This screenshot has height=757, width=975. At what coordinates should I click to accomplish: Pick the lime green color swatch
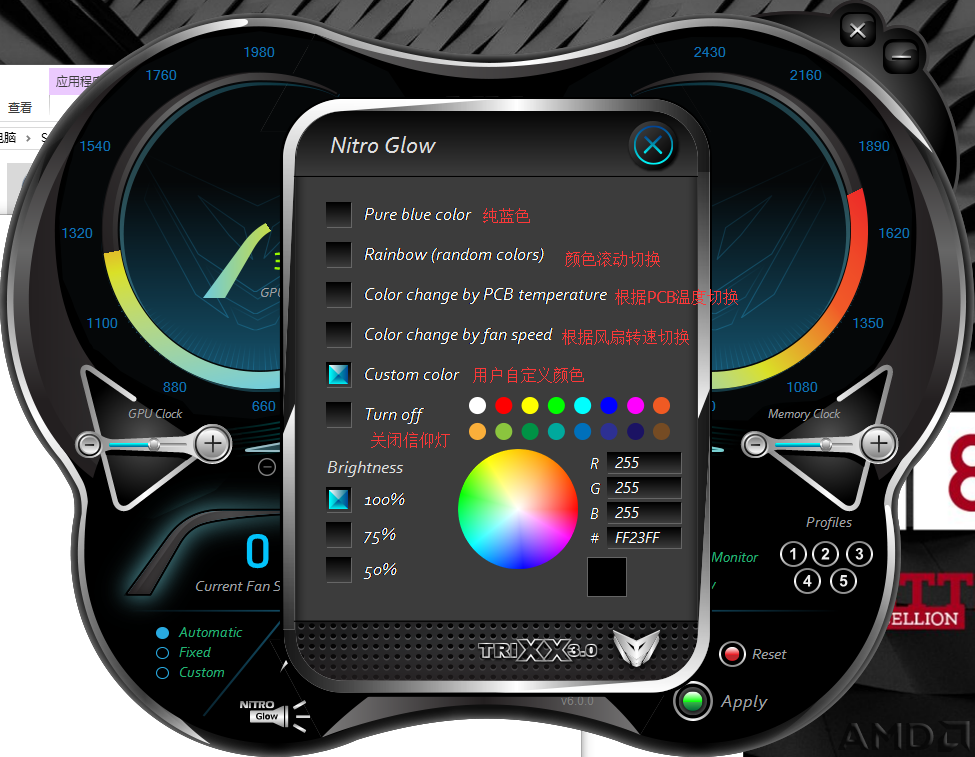click(504, 432)
